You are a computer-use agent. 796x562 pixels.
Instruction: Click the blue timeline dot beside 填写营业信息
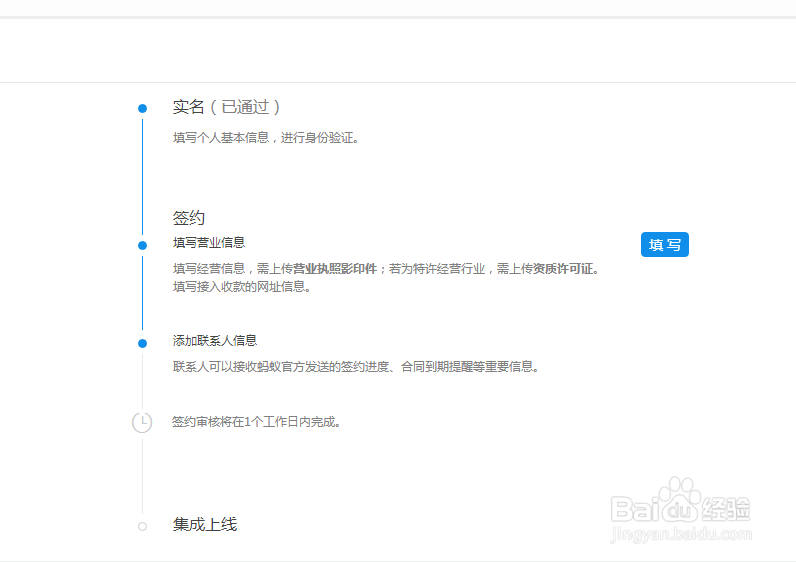[143, 245]
